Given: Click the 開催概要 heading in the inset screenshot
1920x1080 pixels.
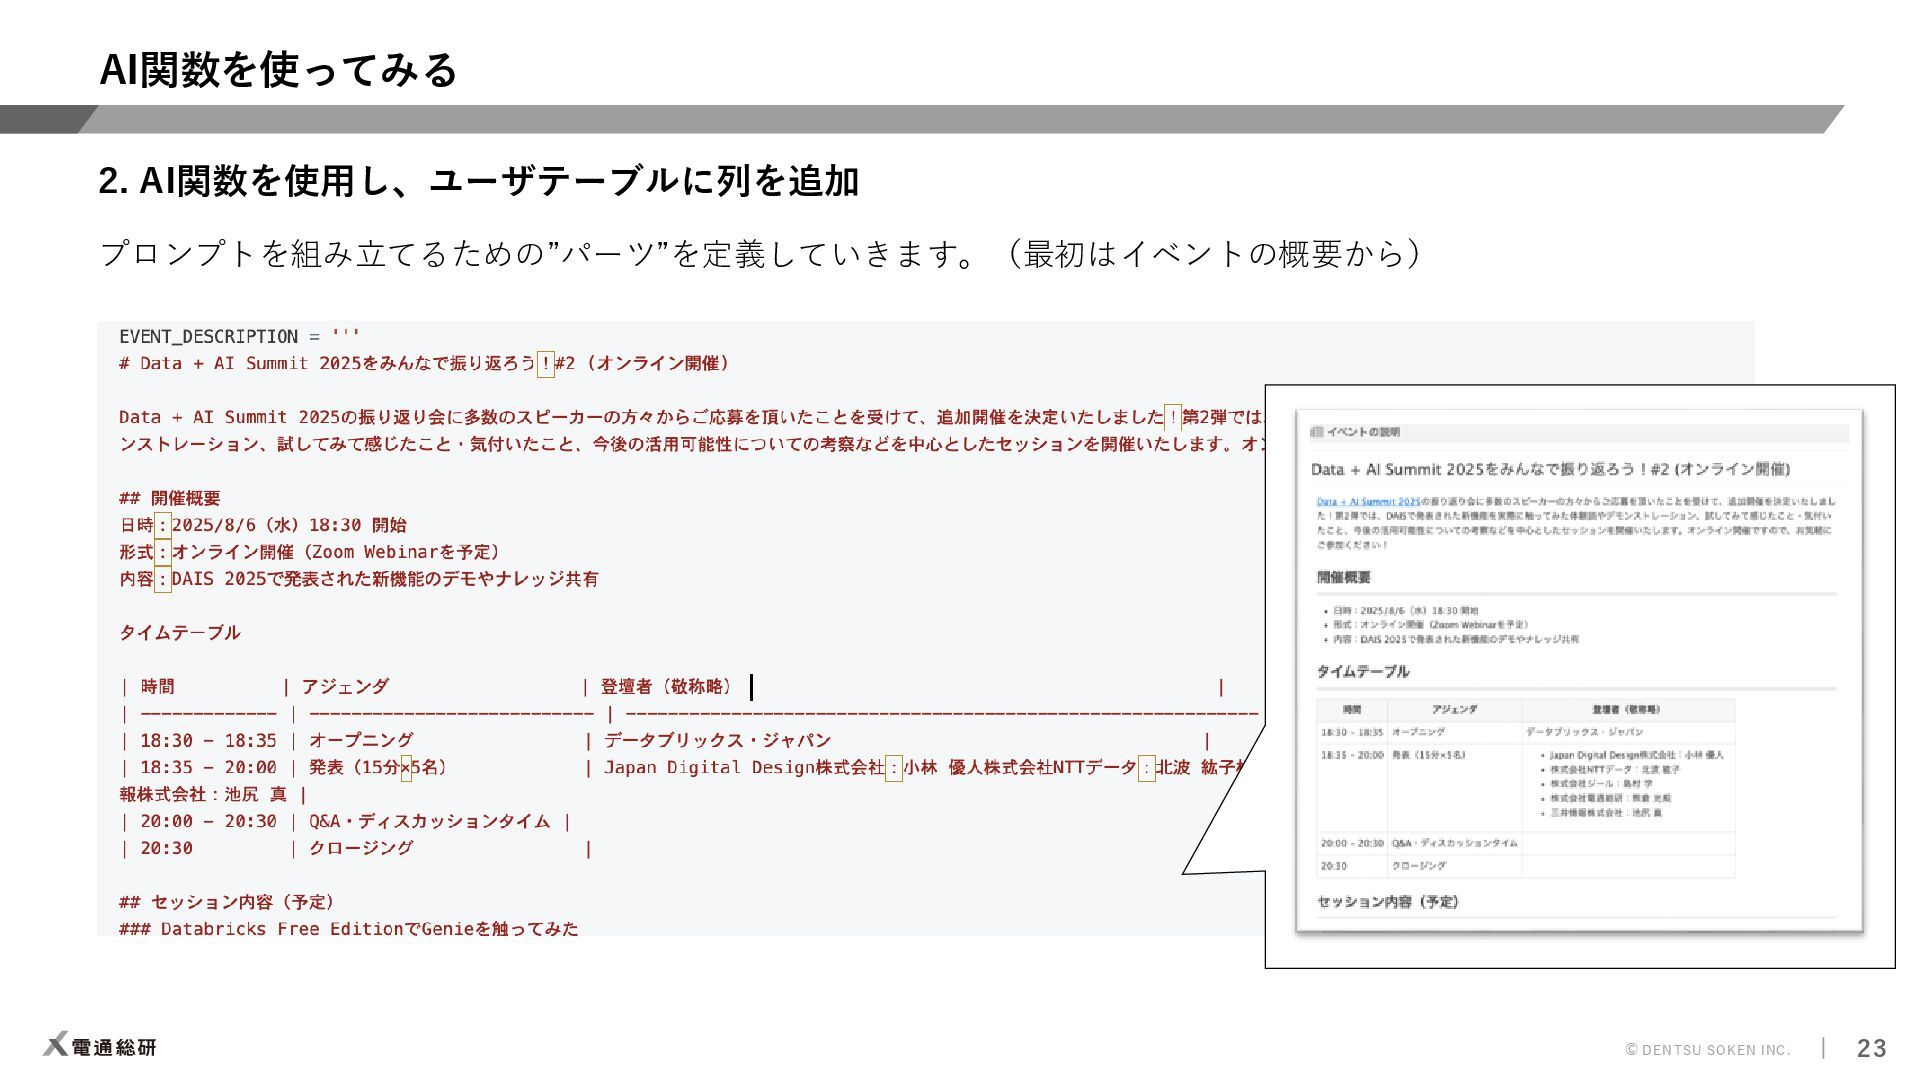Looking at the screenshot, I should [x=1343, y=577].
